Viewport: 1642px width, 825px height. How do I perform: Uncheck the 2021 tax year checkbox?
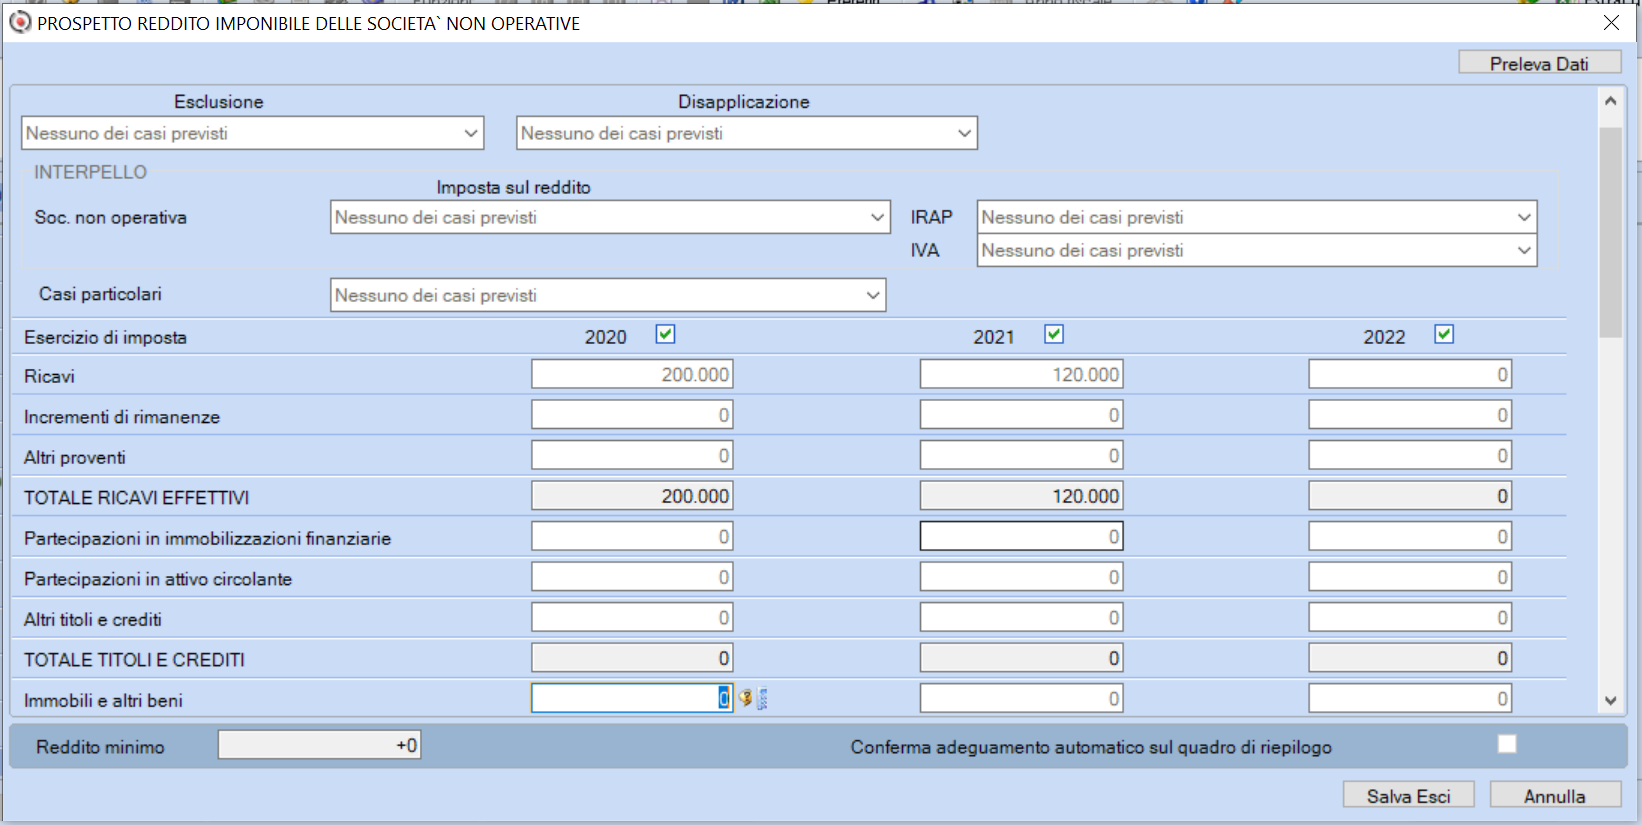click(1054, 334)
